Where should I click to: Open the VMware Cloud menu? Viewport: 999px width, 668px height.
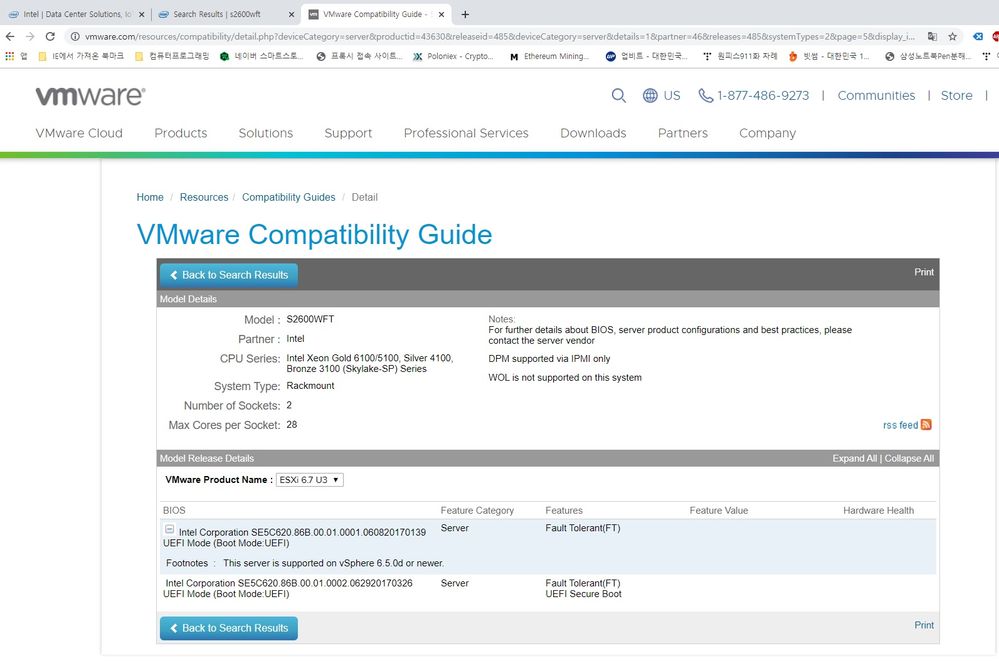79,133
